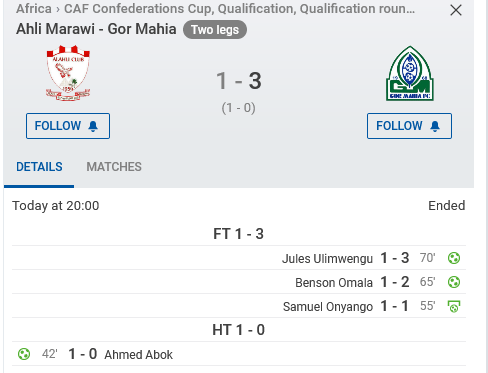Click the Gor Mahia club crest
This screenshot has height=373, width=488.
(x=410, y=73)
